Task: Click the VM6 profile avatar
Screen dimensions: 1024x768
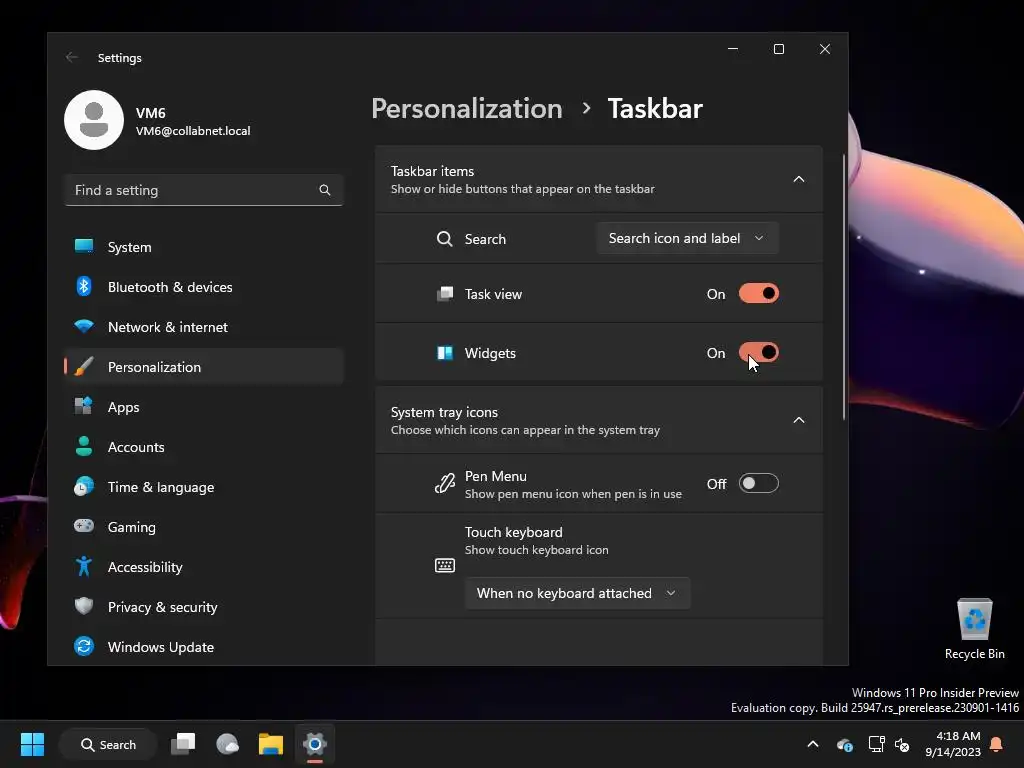Action: pos(94,120)
